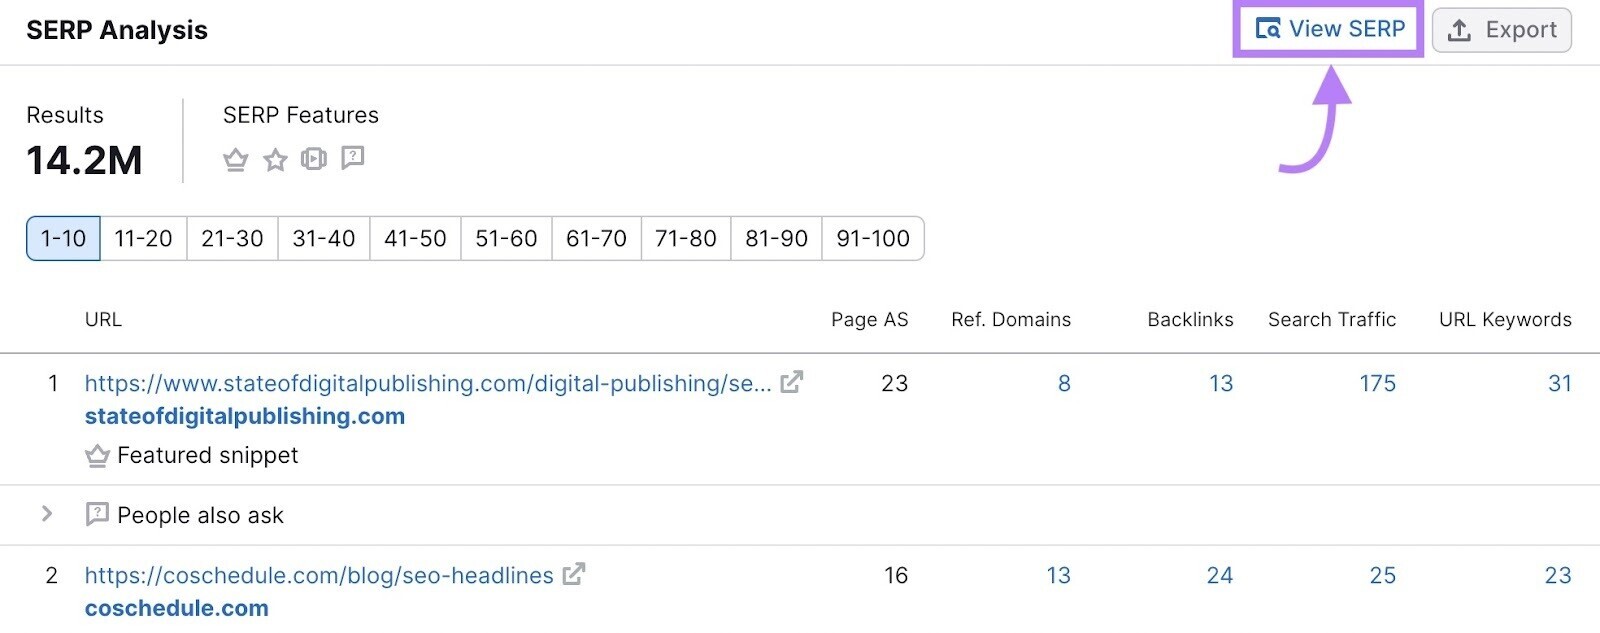
Task: Click the View SERP button
Action: [x=1329, y=29]
